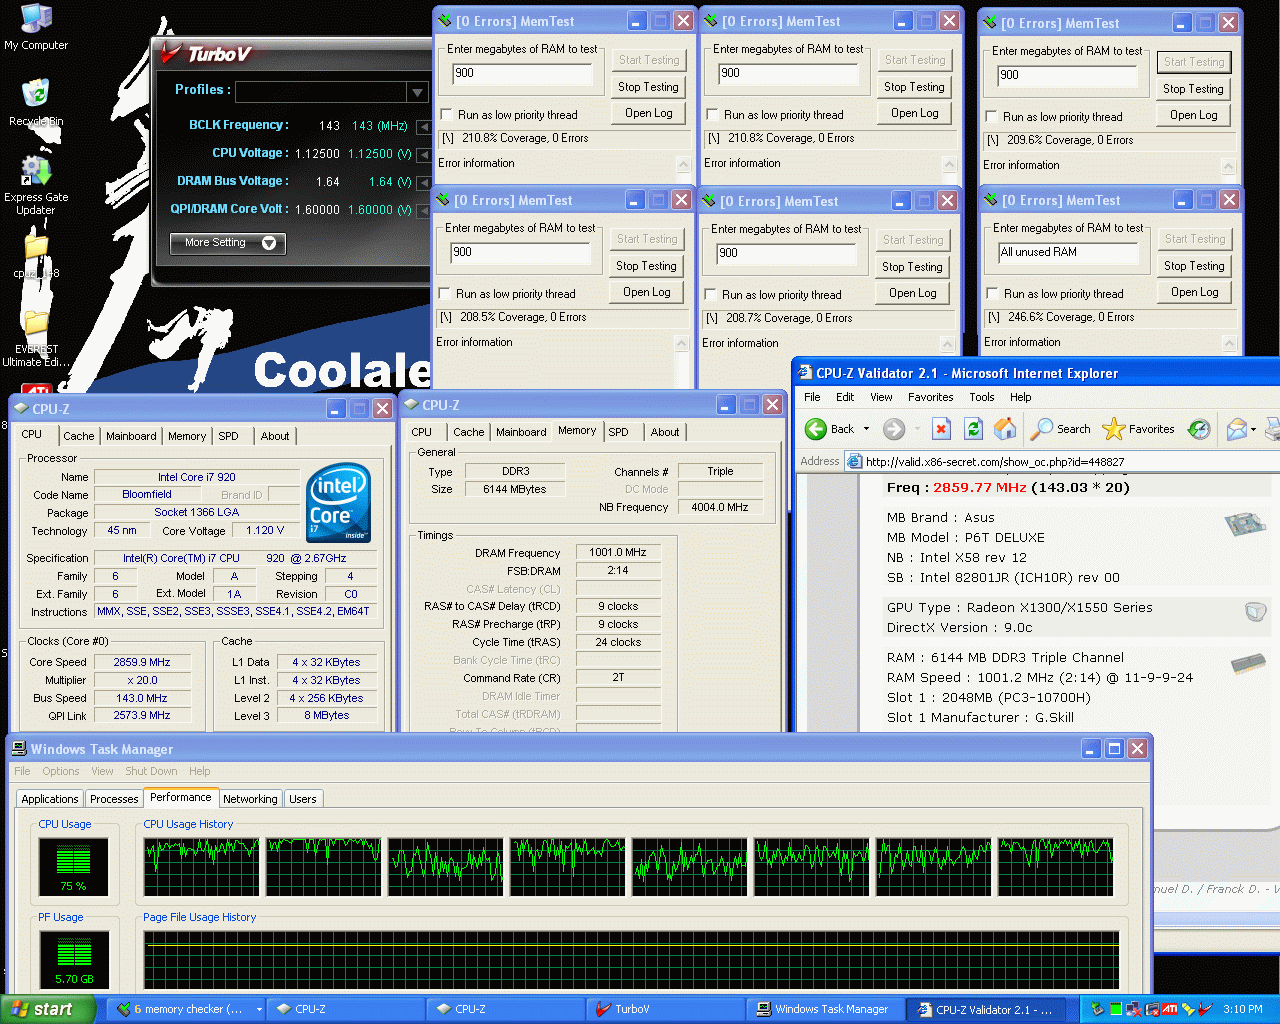Click the CPU Usage 75 % meter in Task Manager
The width and height of the screenshot is (1280, 1024).
coord(73,866)
